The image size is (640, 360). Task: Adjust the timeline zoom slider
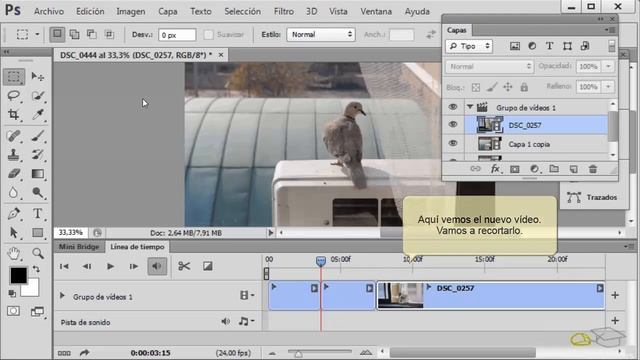pos(298,353)
